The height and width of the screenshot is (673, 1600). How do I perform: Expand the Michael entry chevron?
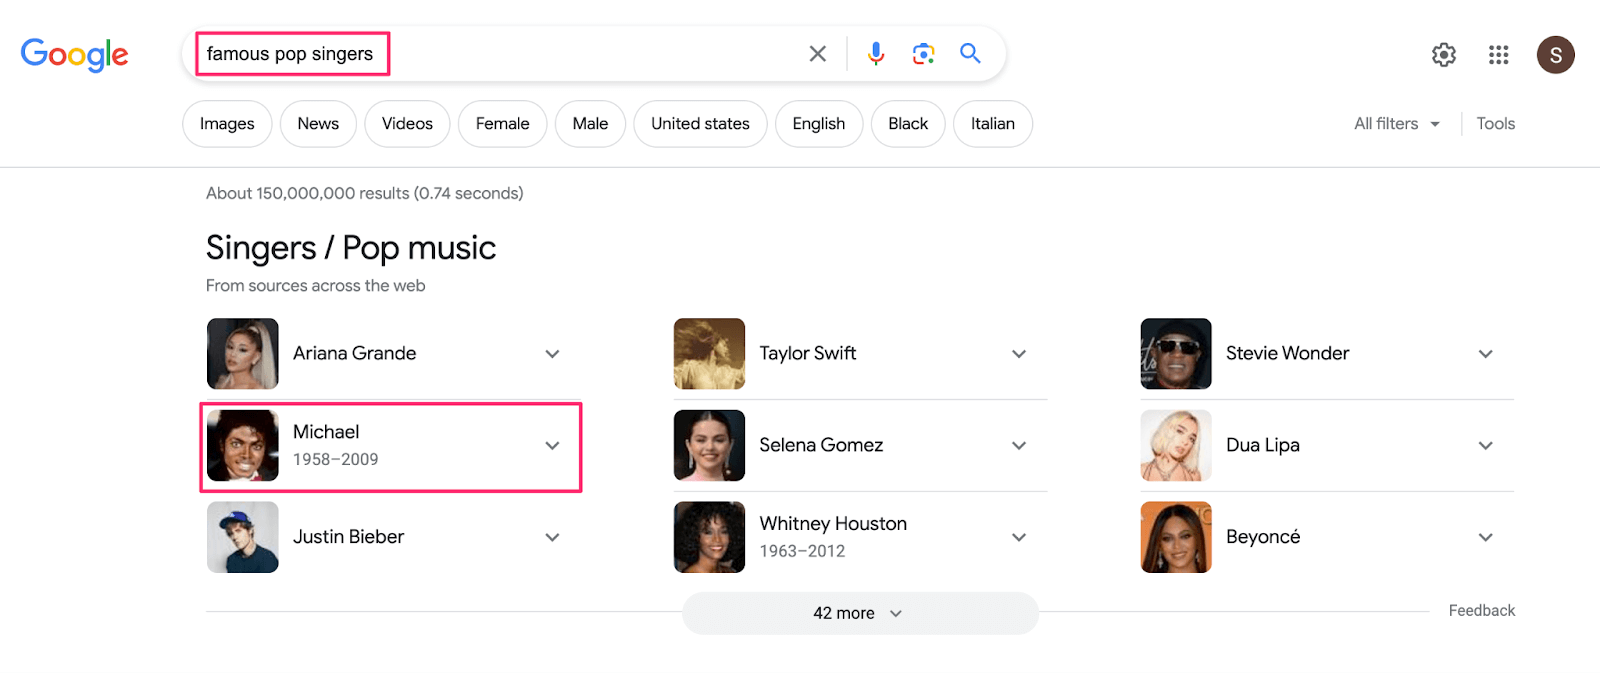552,446
